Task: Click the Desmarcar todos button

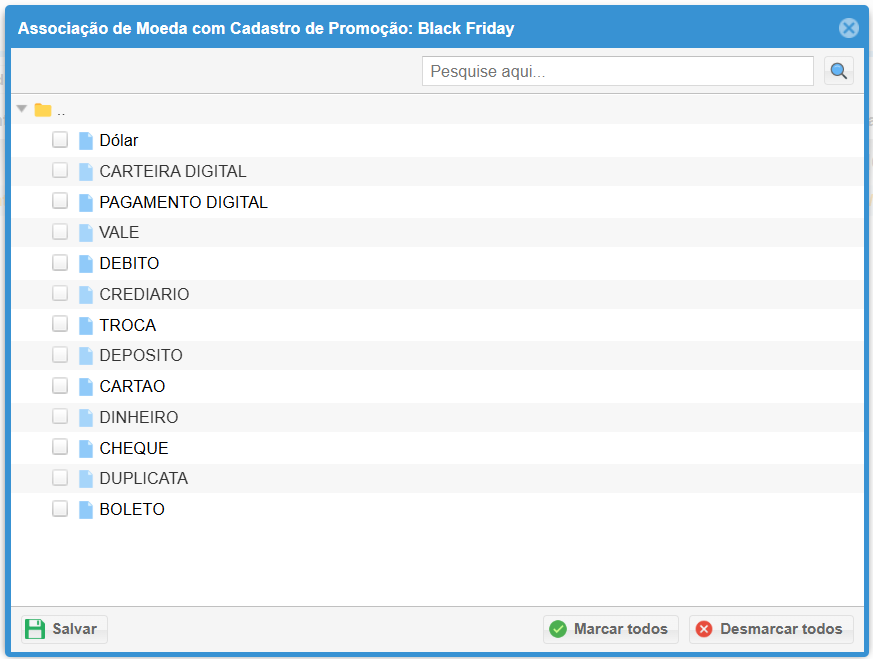Action: pos(770,629)
